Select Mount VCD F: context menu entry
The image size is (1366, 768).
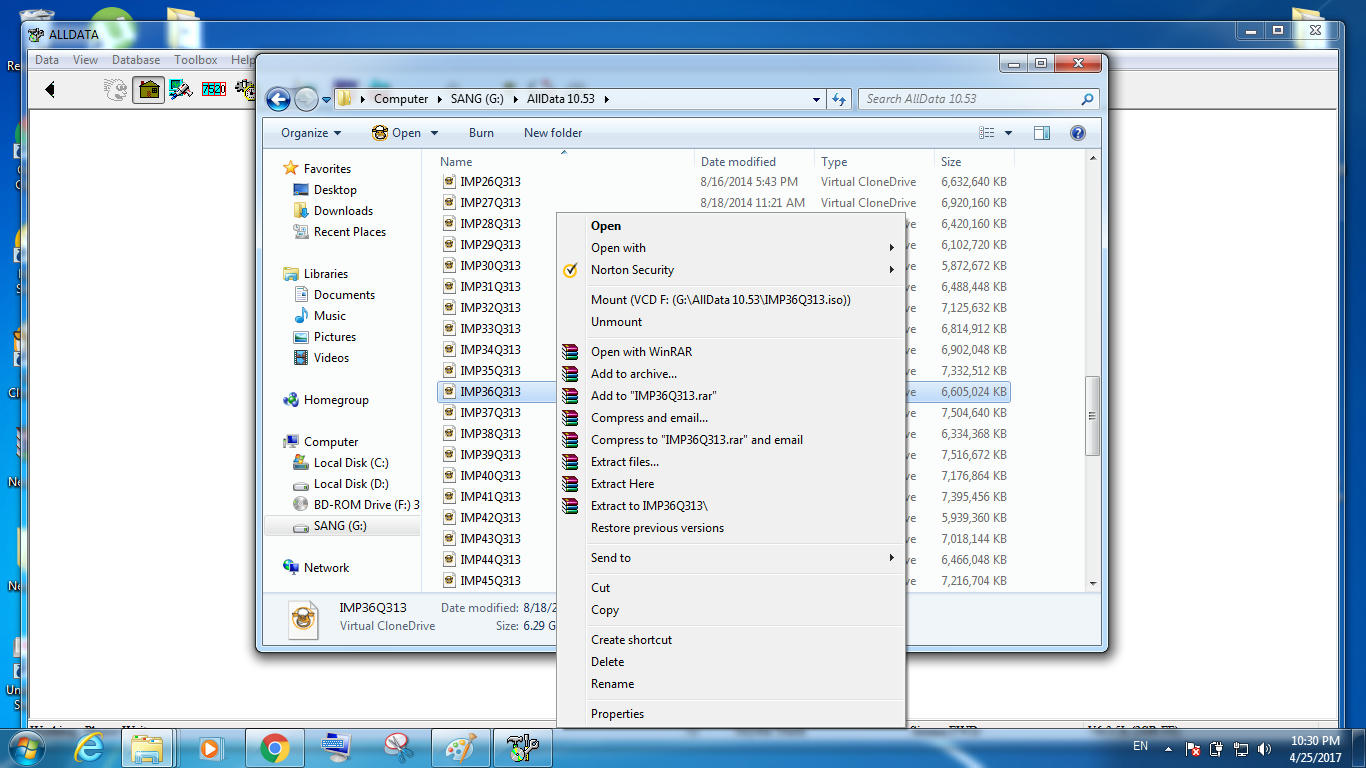pos(731,300)
